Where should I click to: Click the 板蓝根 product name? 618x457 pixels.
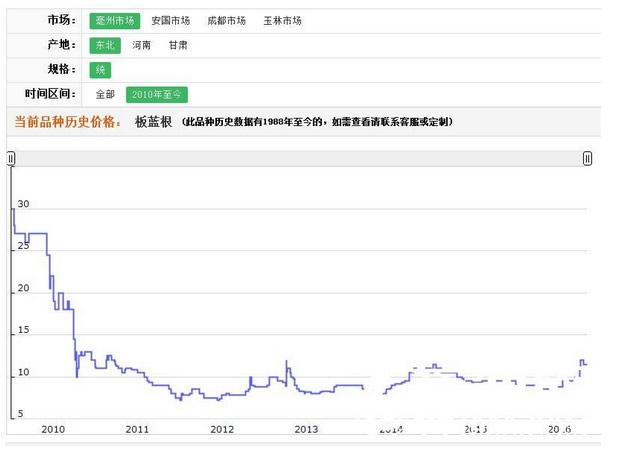(154, 121)
